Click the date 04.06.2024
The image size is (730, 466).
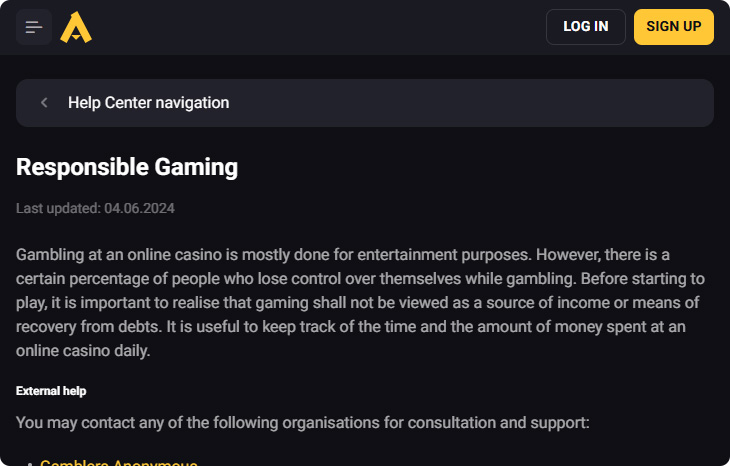click(x=140, y=208)
